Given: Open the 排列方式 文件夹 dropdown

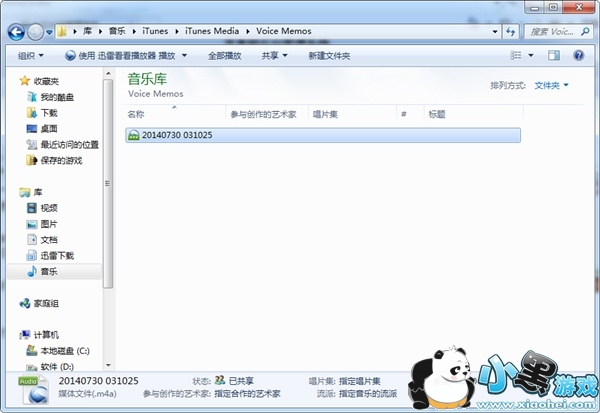Looking at the screenshot, I should point(551,85).
